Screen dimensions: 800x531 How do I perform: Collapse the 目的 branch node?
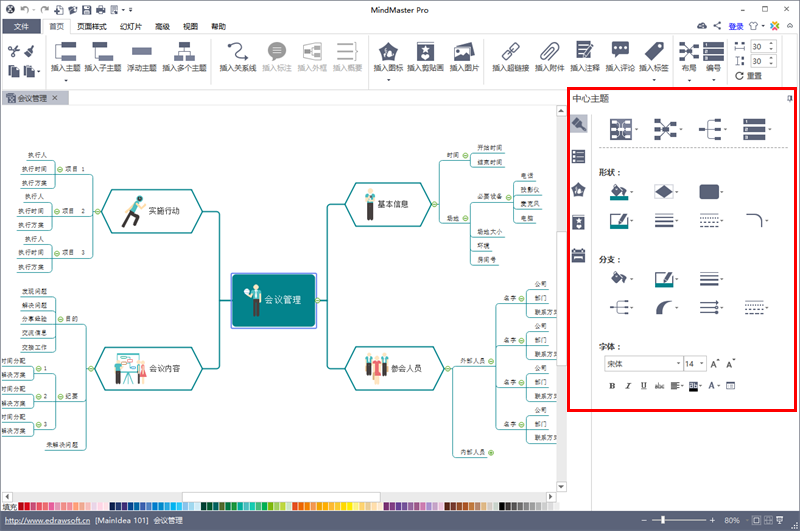pos(60,319)
